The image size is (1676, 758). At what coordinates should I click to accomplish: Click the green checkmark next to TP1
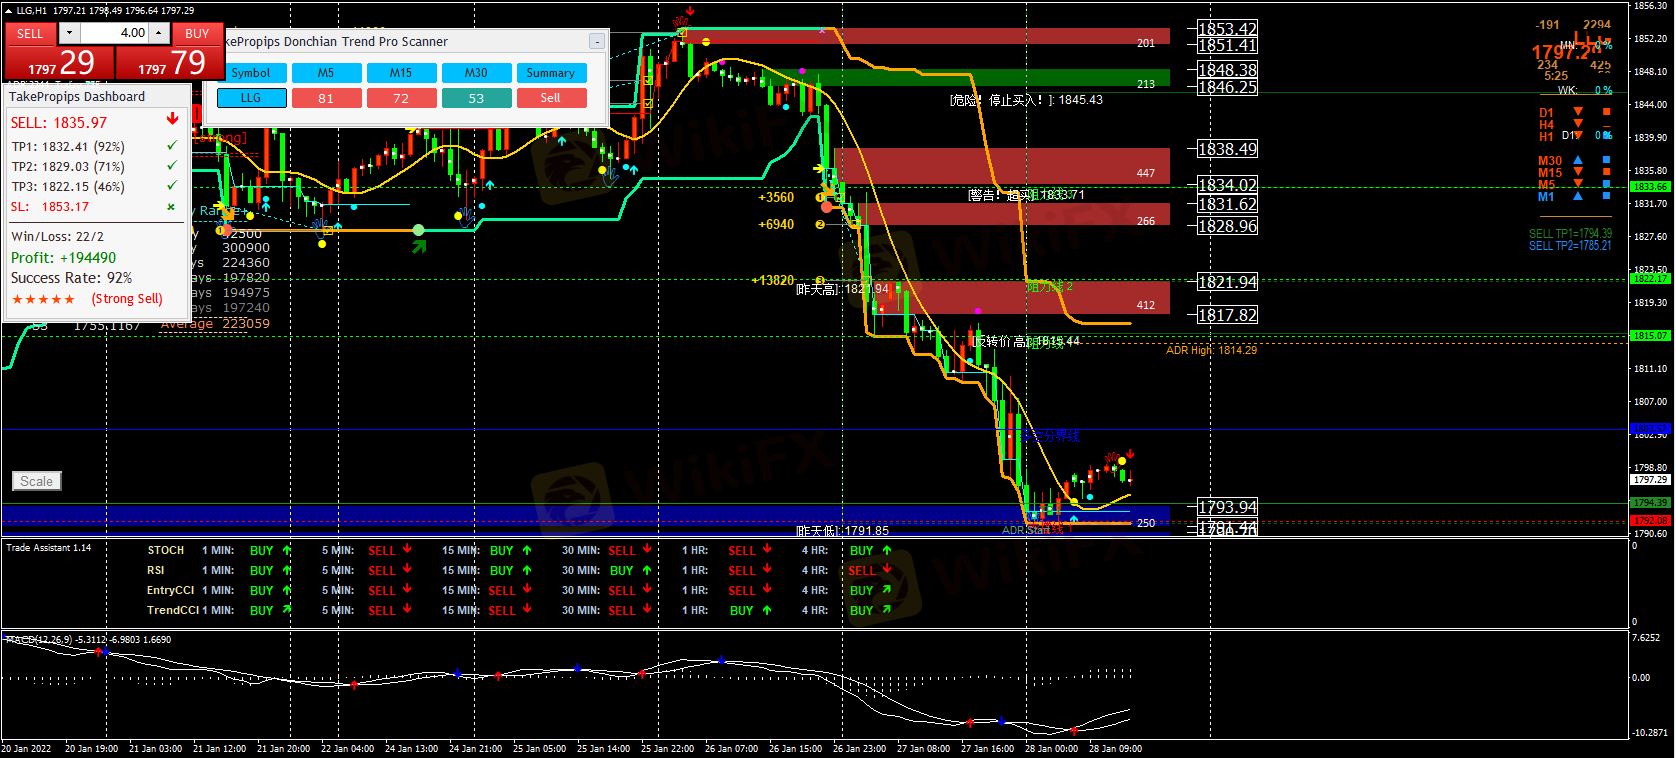tap(171, 146)
